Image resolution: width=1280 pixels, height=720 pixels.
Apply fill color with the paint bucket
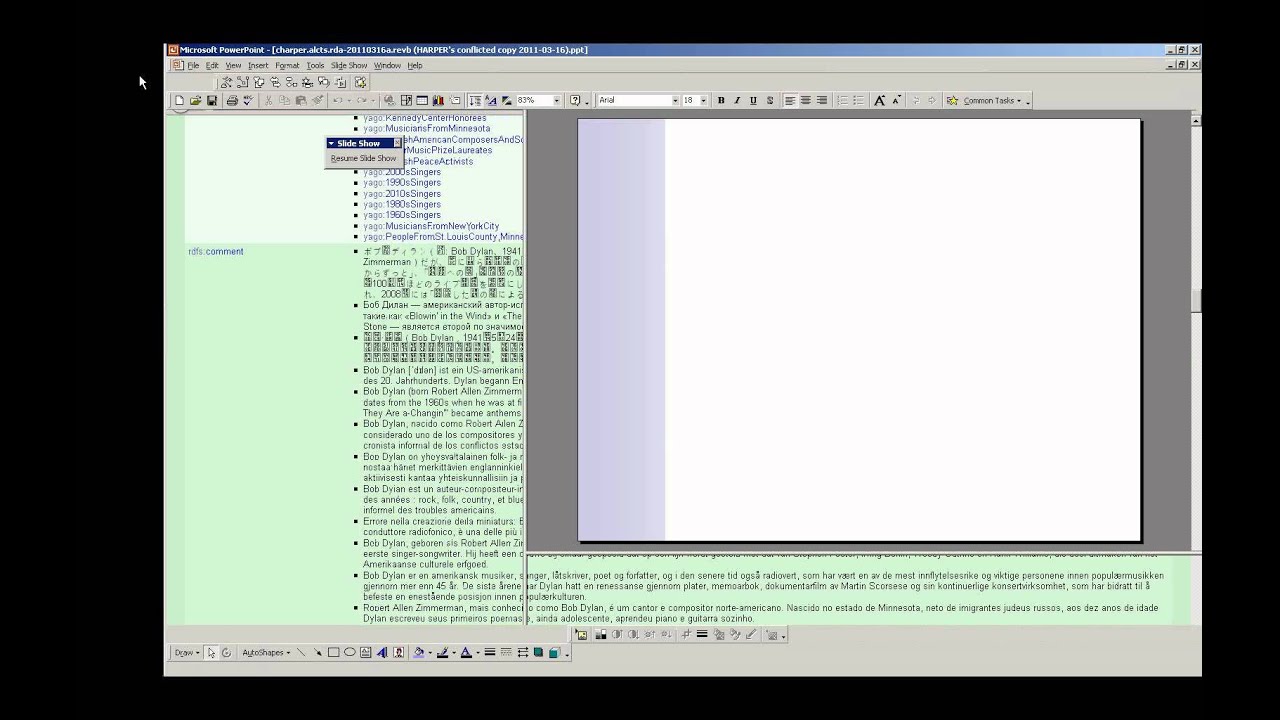click(x=418, y=653)
